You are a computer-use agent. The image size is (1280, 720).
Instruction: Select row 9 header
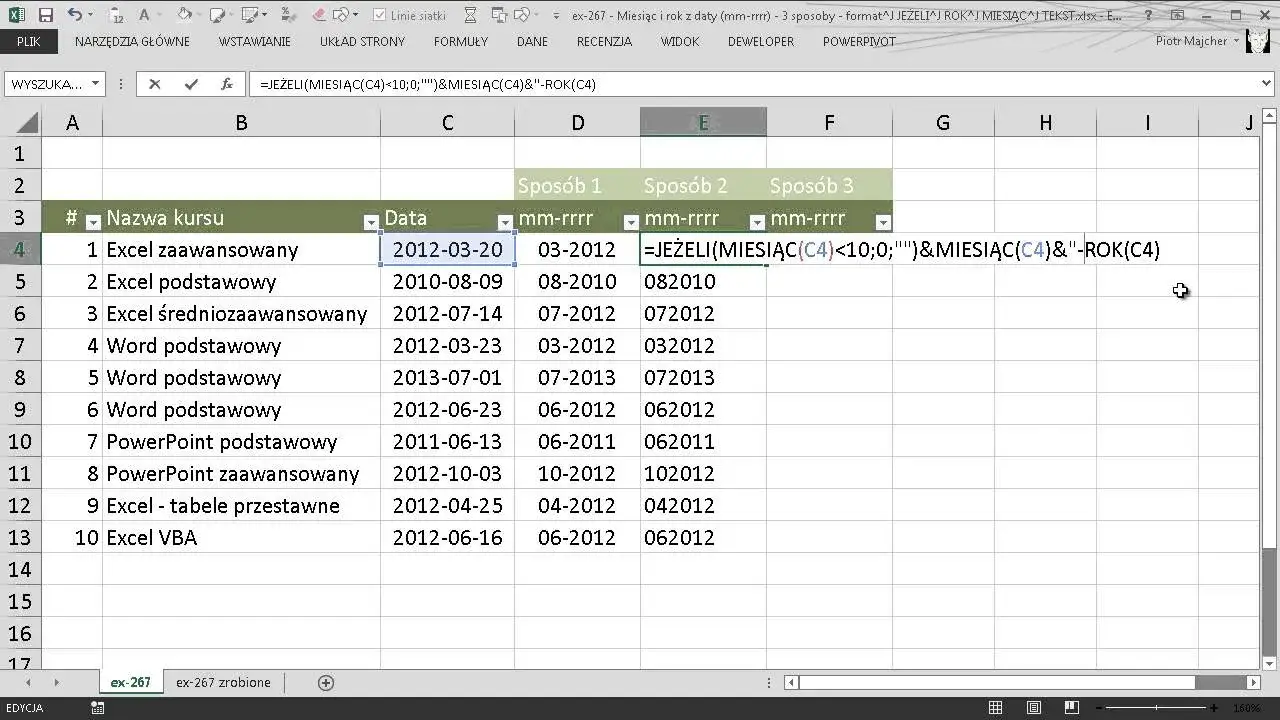(x=20, y=409)
